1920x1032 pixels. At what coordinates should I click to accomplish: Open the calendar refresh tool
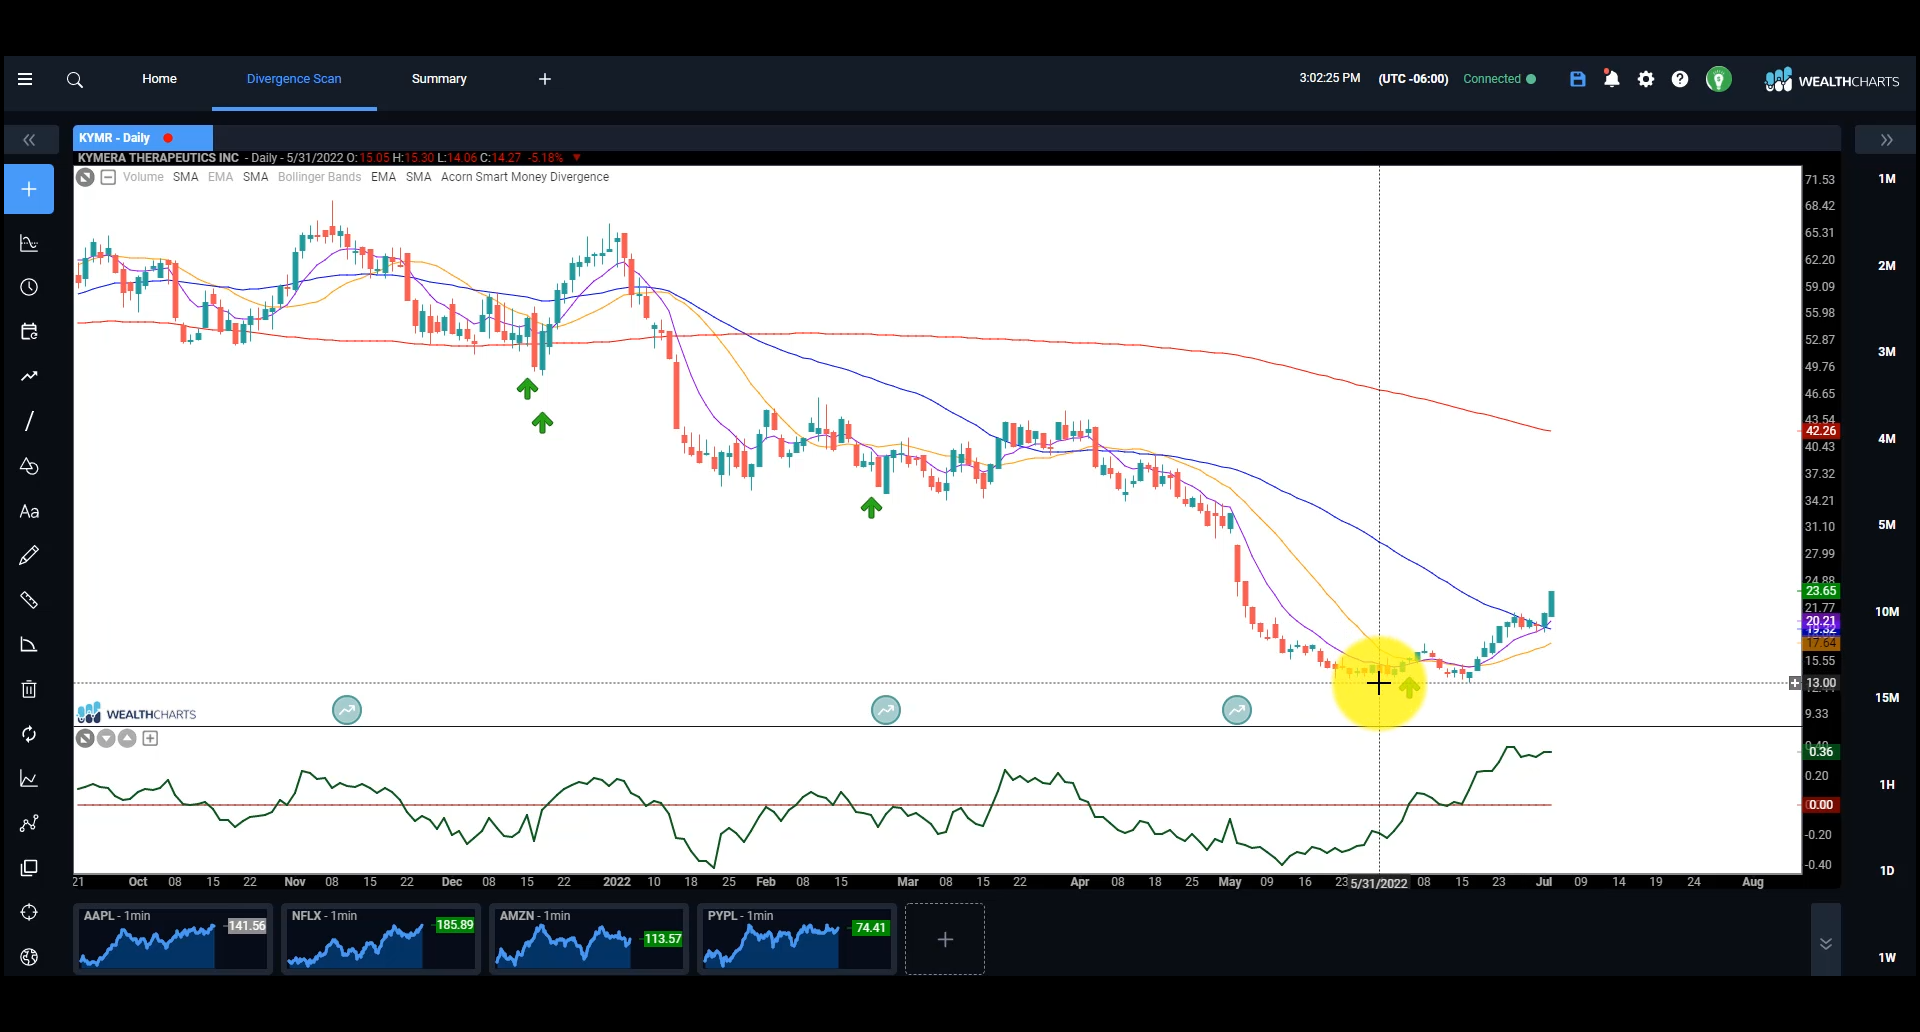(29, 332)
